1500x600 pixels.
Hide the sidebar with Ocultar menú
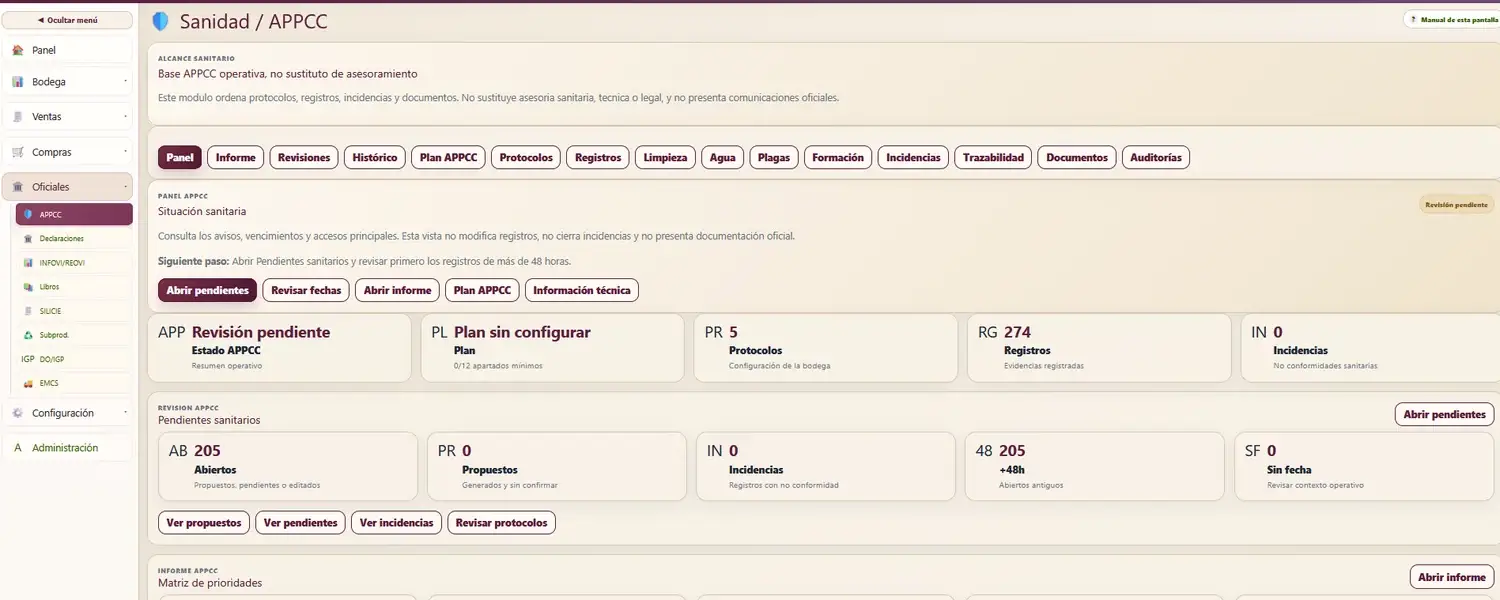point(67,20)
